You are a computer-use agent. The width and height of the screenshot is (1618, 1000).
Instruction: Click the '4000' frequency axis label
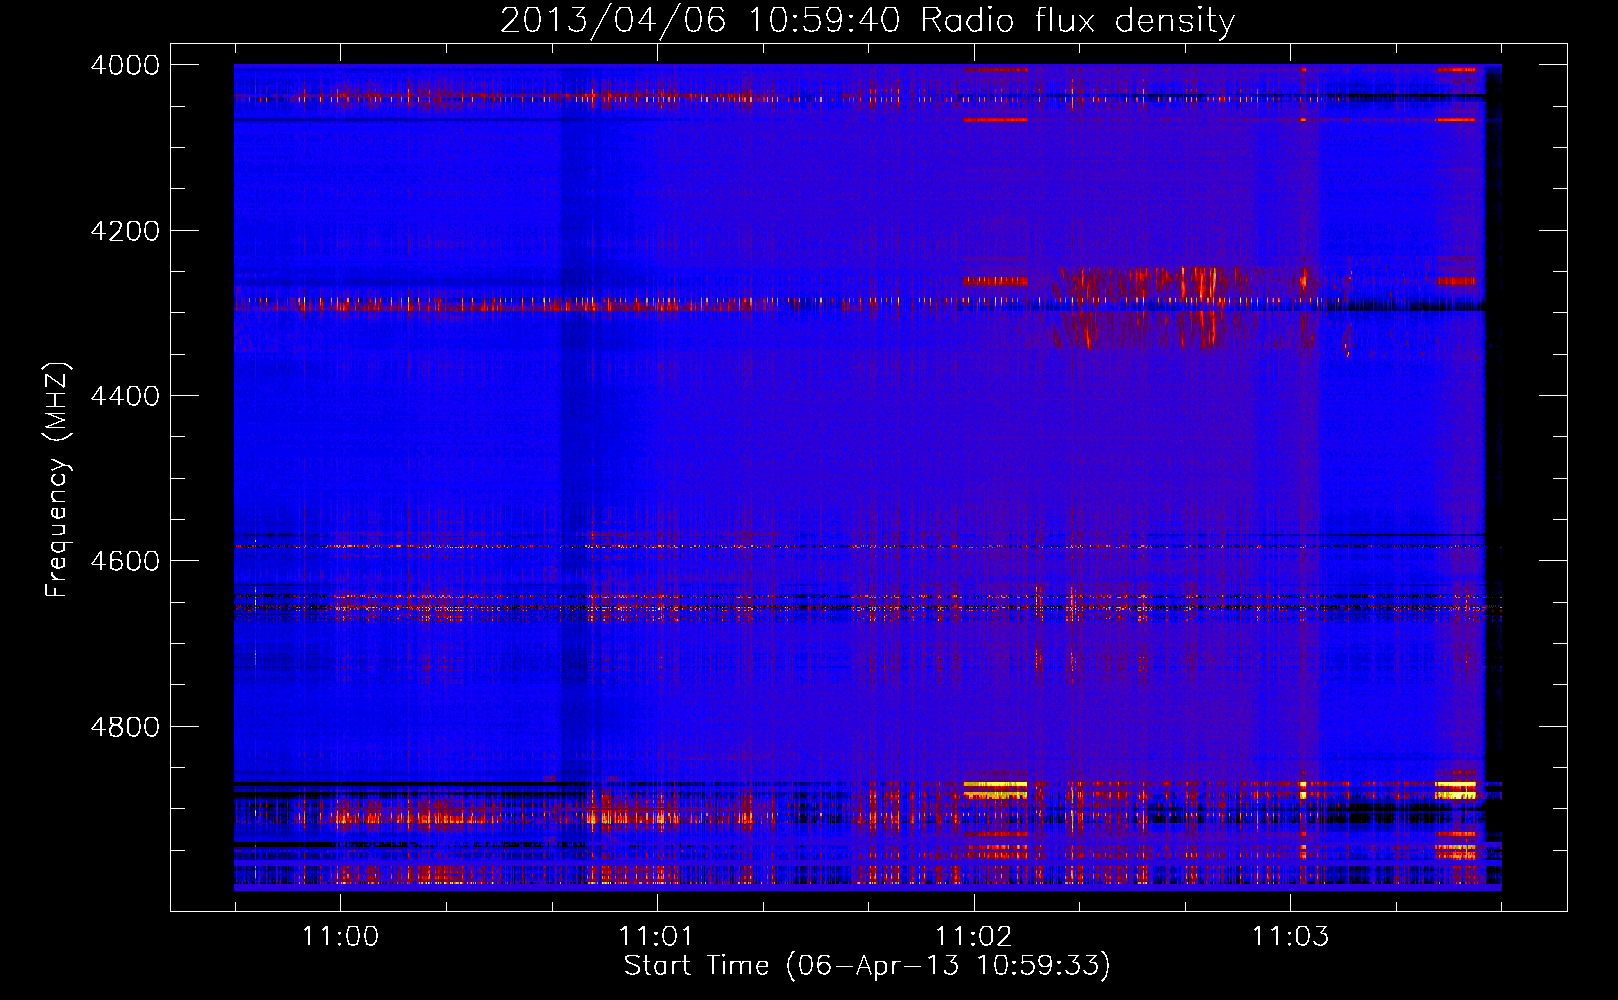tap(124, 65)
